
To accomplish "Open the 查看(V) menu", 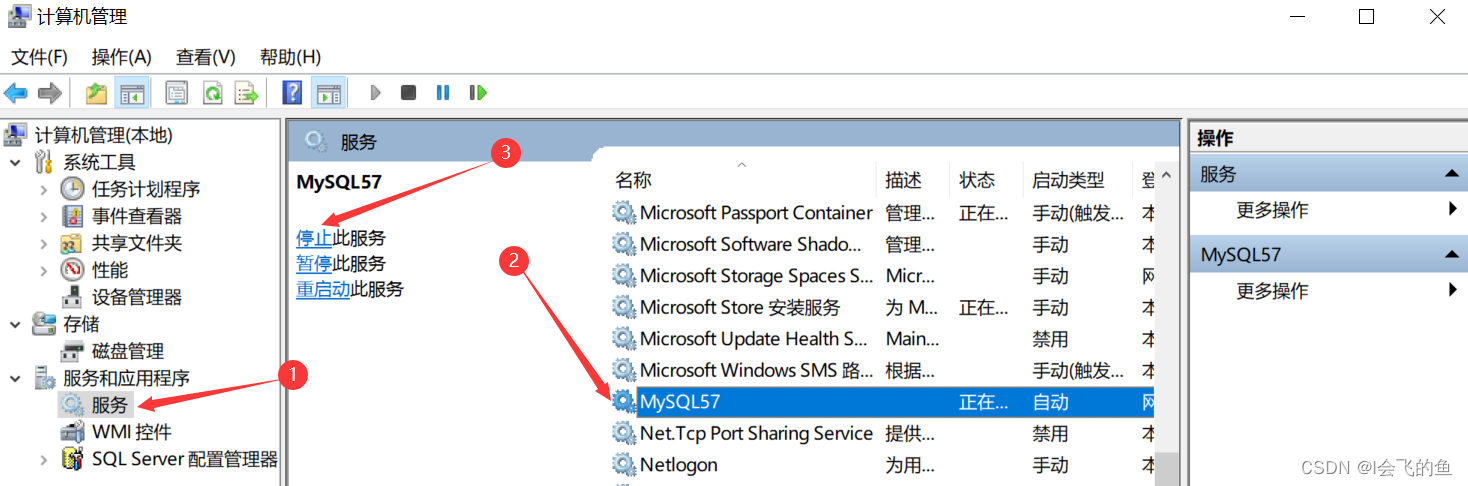I will tap(205, 57).
